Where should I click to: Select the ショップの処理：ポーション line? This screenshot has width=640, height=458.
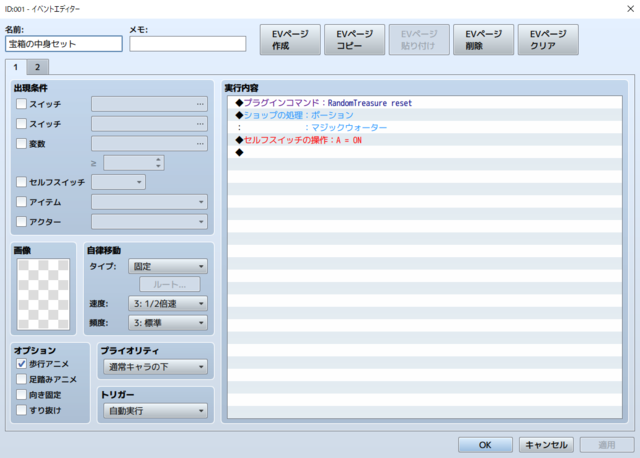[x=425, y=115]
